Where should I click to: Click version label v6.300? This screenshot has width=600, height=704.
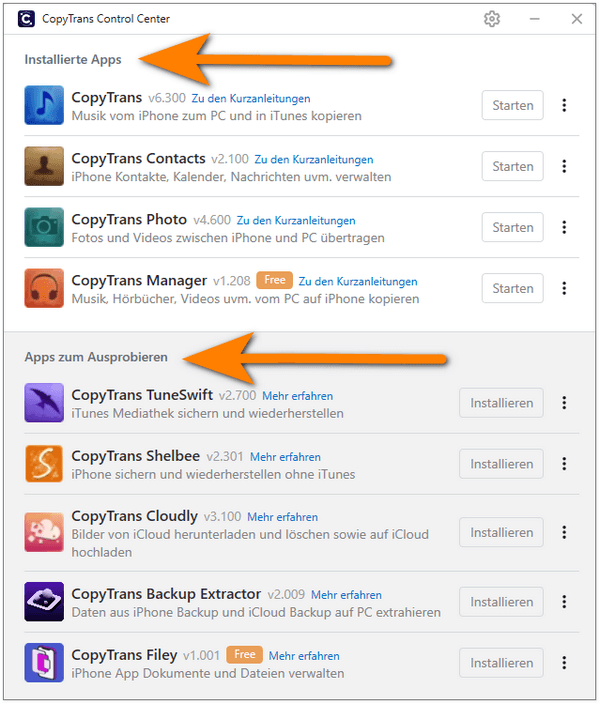click(x=167, y=98)
